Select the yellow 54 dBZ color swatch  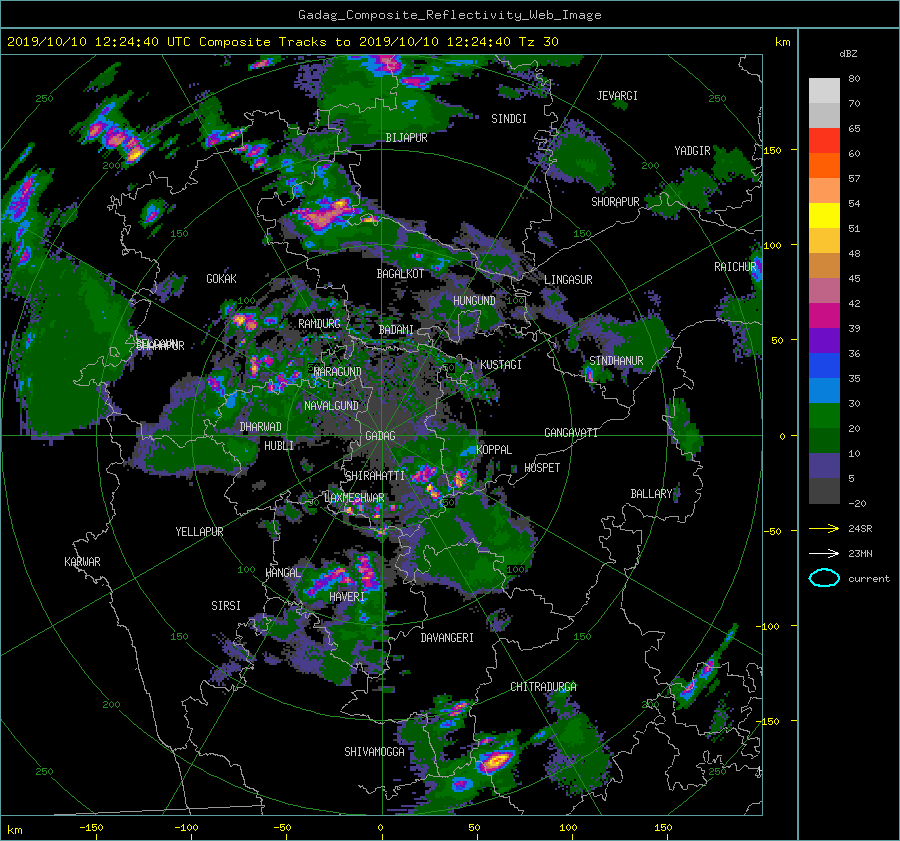click(824, 215)
